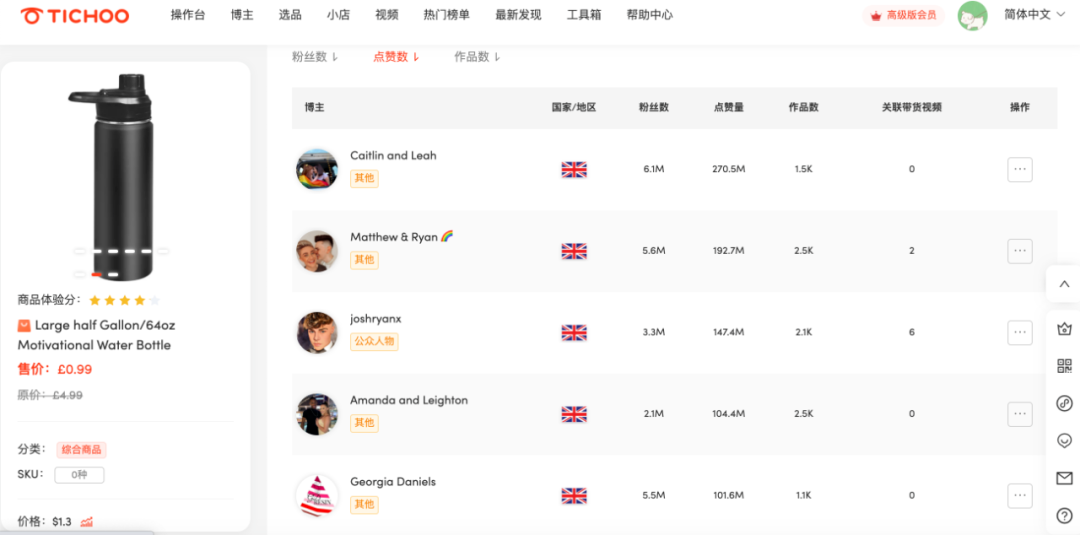
Task: Open the user avatar at top right
Action: click(972, 16)
